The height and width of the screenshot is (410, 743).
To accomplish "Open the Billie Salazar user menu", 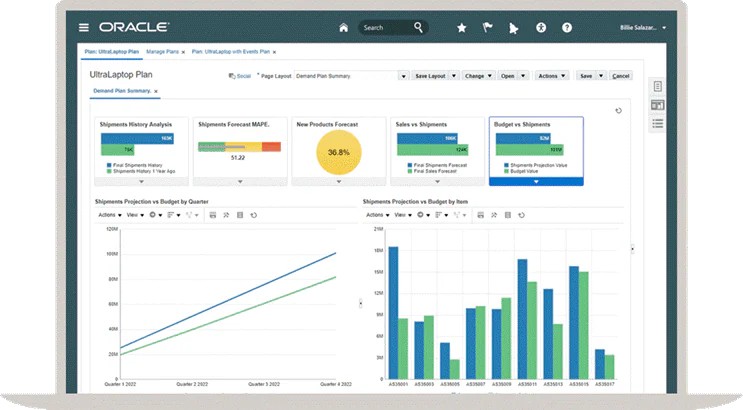I will tap(643, 27).
